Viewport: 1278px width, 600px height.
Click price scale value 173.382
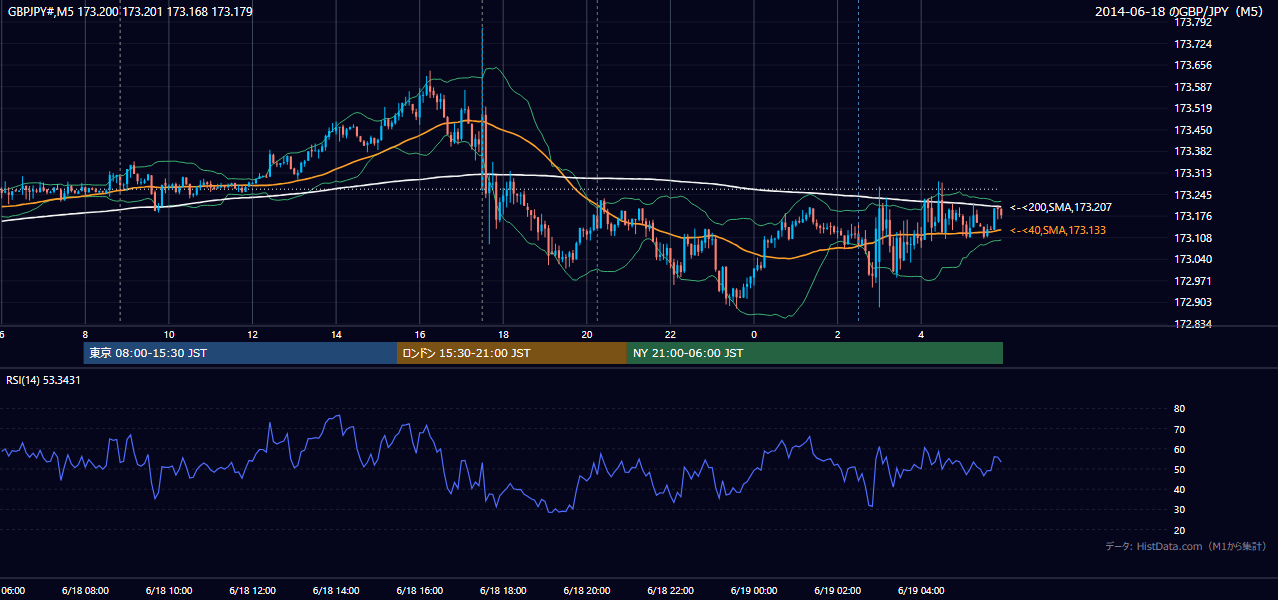1193,151
